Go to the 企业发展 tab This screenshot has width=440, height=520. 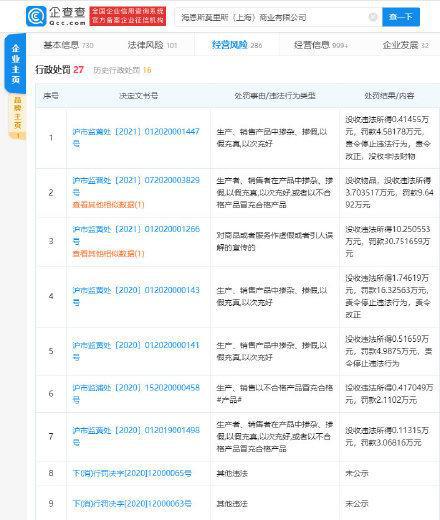click(x=405, y=45)
